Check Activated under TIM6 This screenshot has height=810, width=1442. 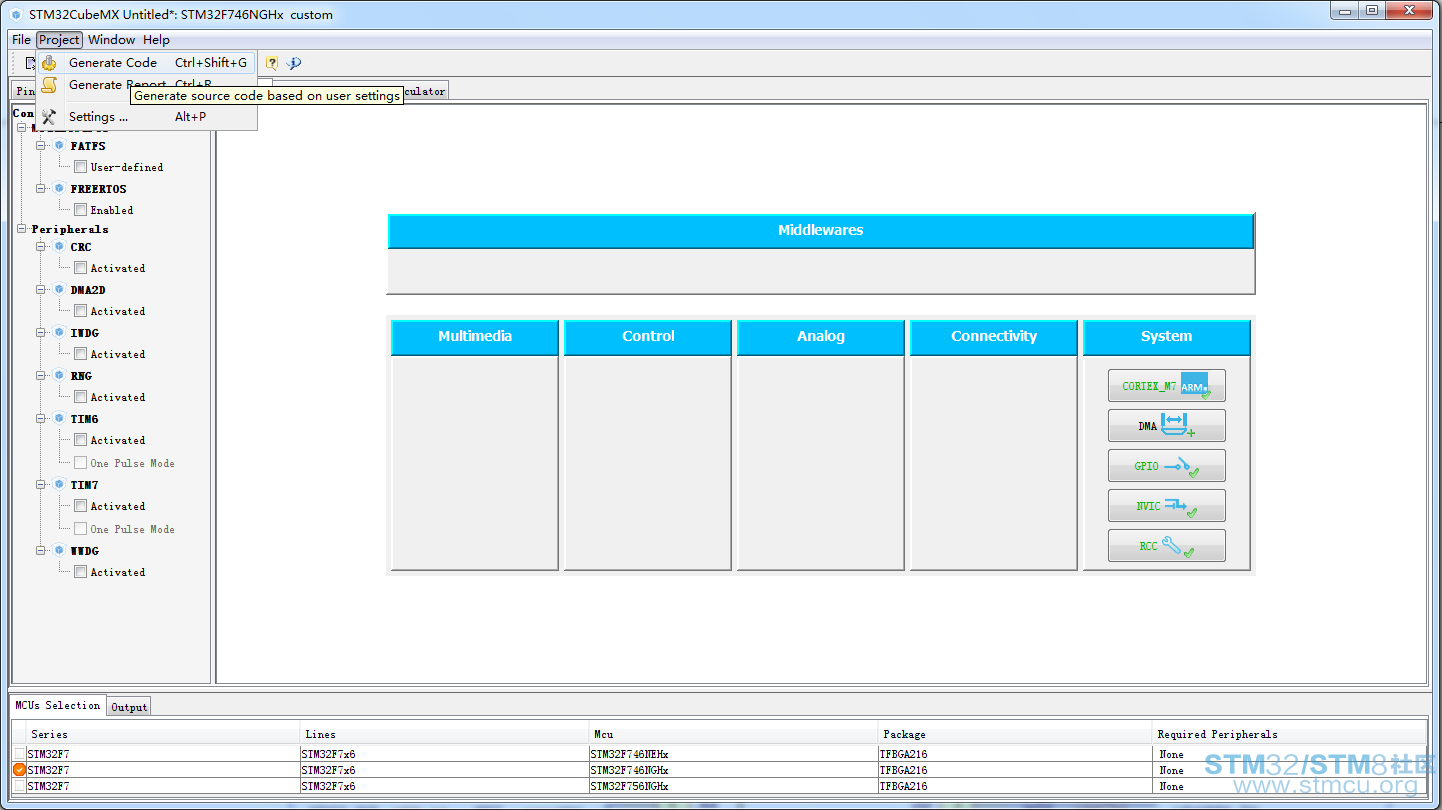[x=80, y=440]
